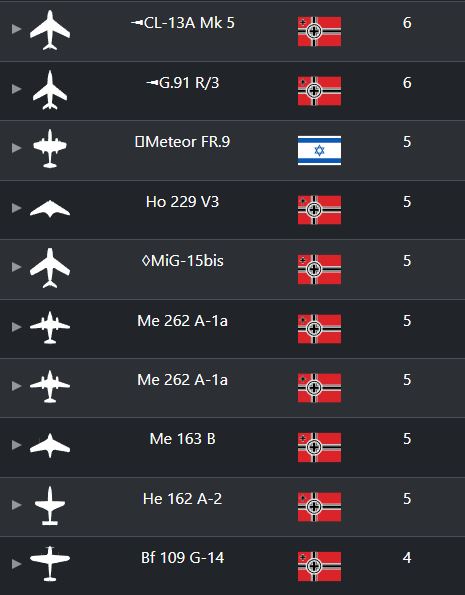Click the German flag beside Ho 229 V3
The width and height of the screenshot is (465, 595).
[x=319, y=210]
